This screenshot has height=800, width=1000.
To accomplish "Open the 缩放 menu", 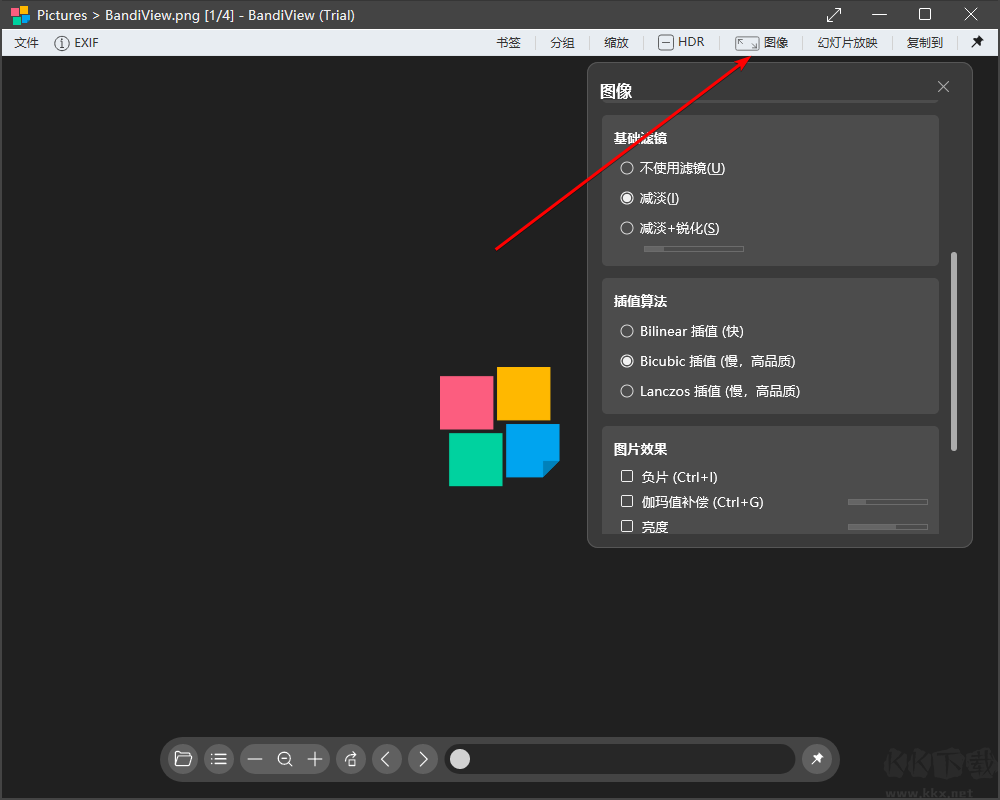I will pos(616,42).
